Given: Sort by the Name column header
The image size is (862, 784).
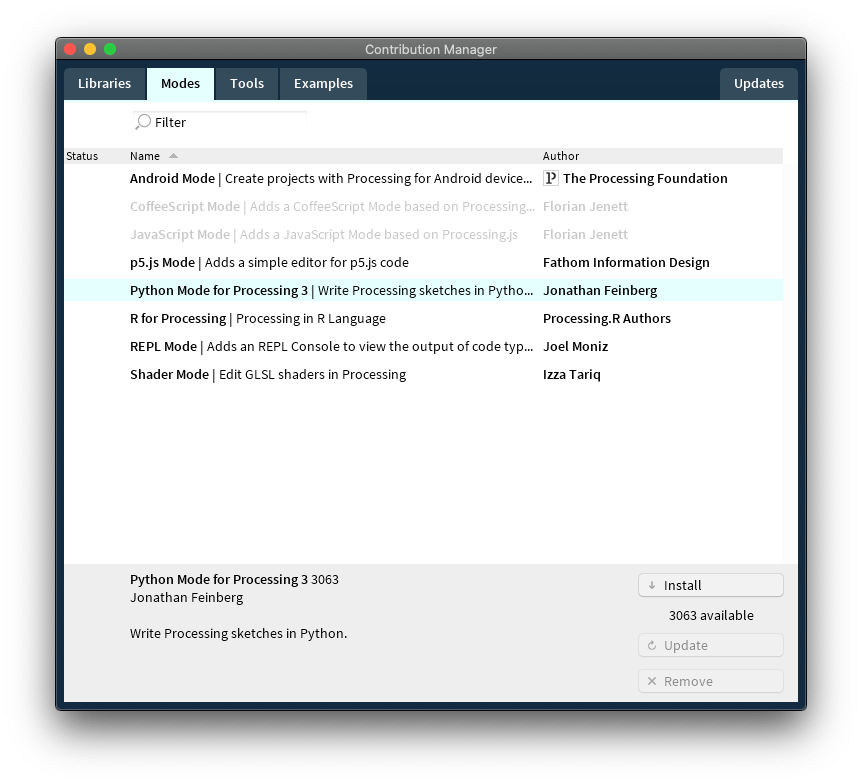Looking at the screenshot, I should tap(145, 156).
